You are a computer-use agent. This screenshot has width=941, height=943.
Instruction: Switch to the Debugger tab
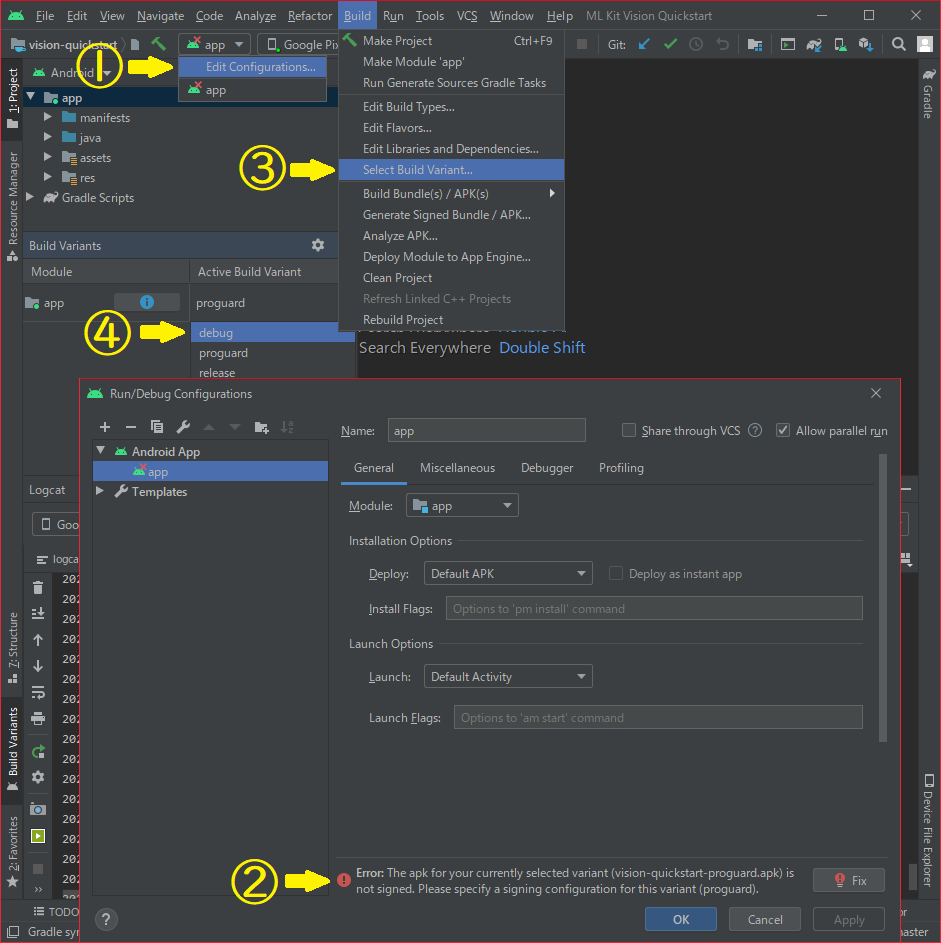click(547, 468)
